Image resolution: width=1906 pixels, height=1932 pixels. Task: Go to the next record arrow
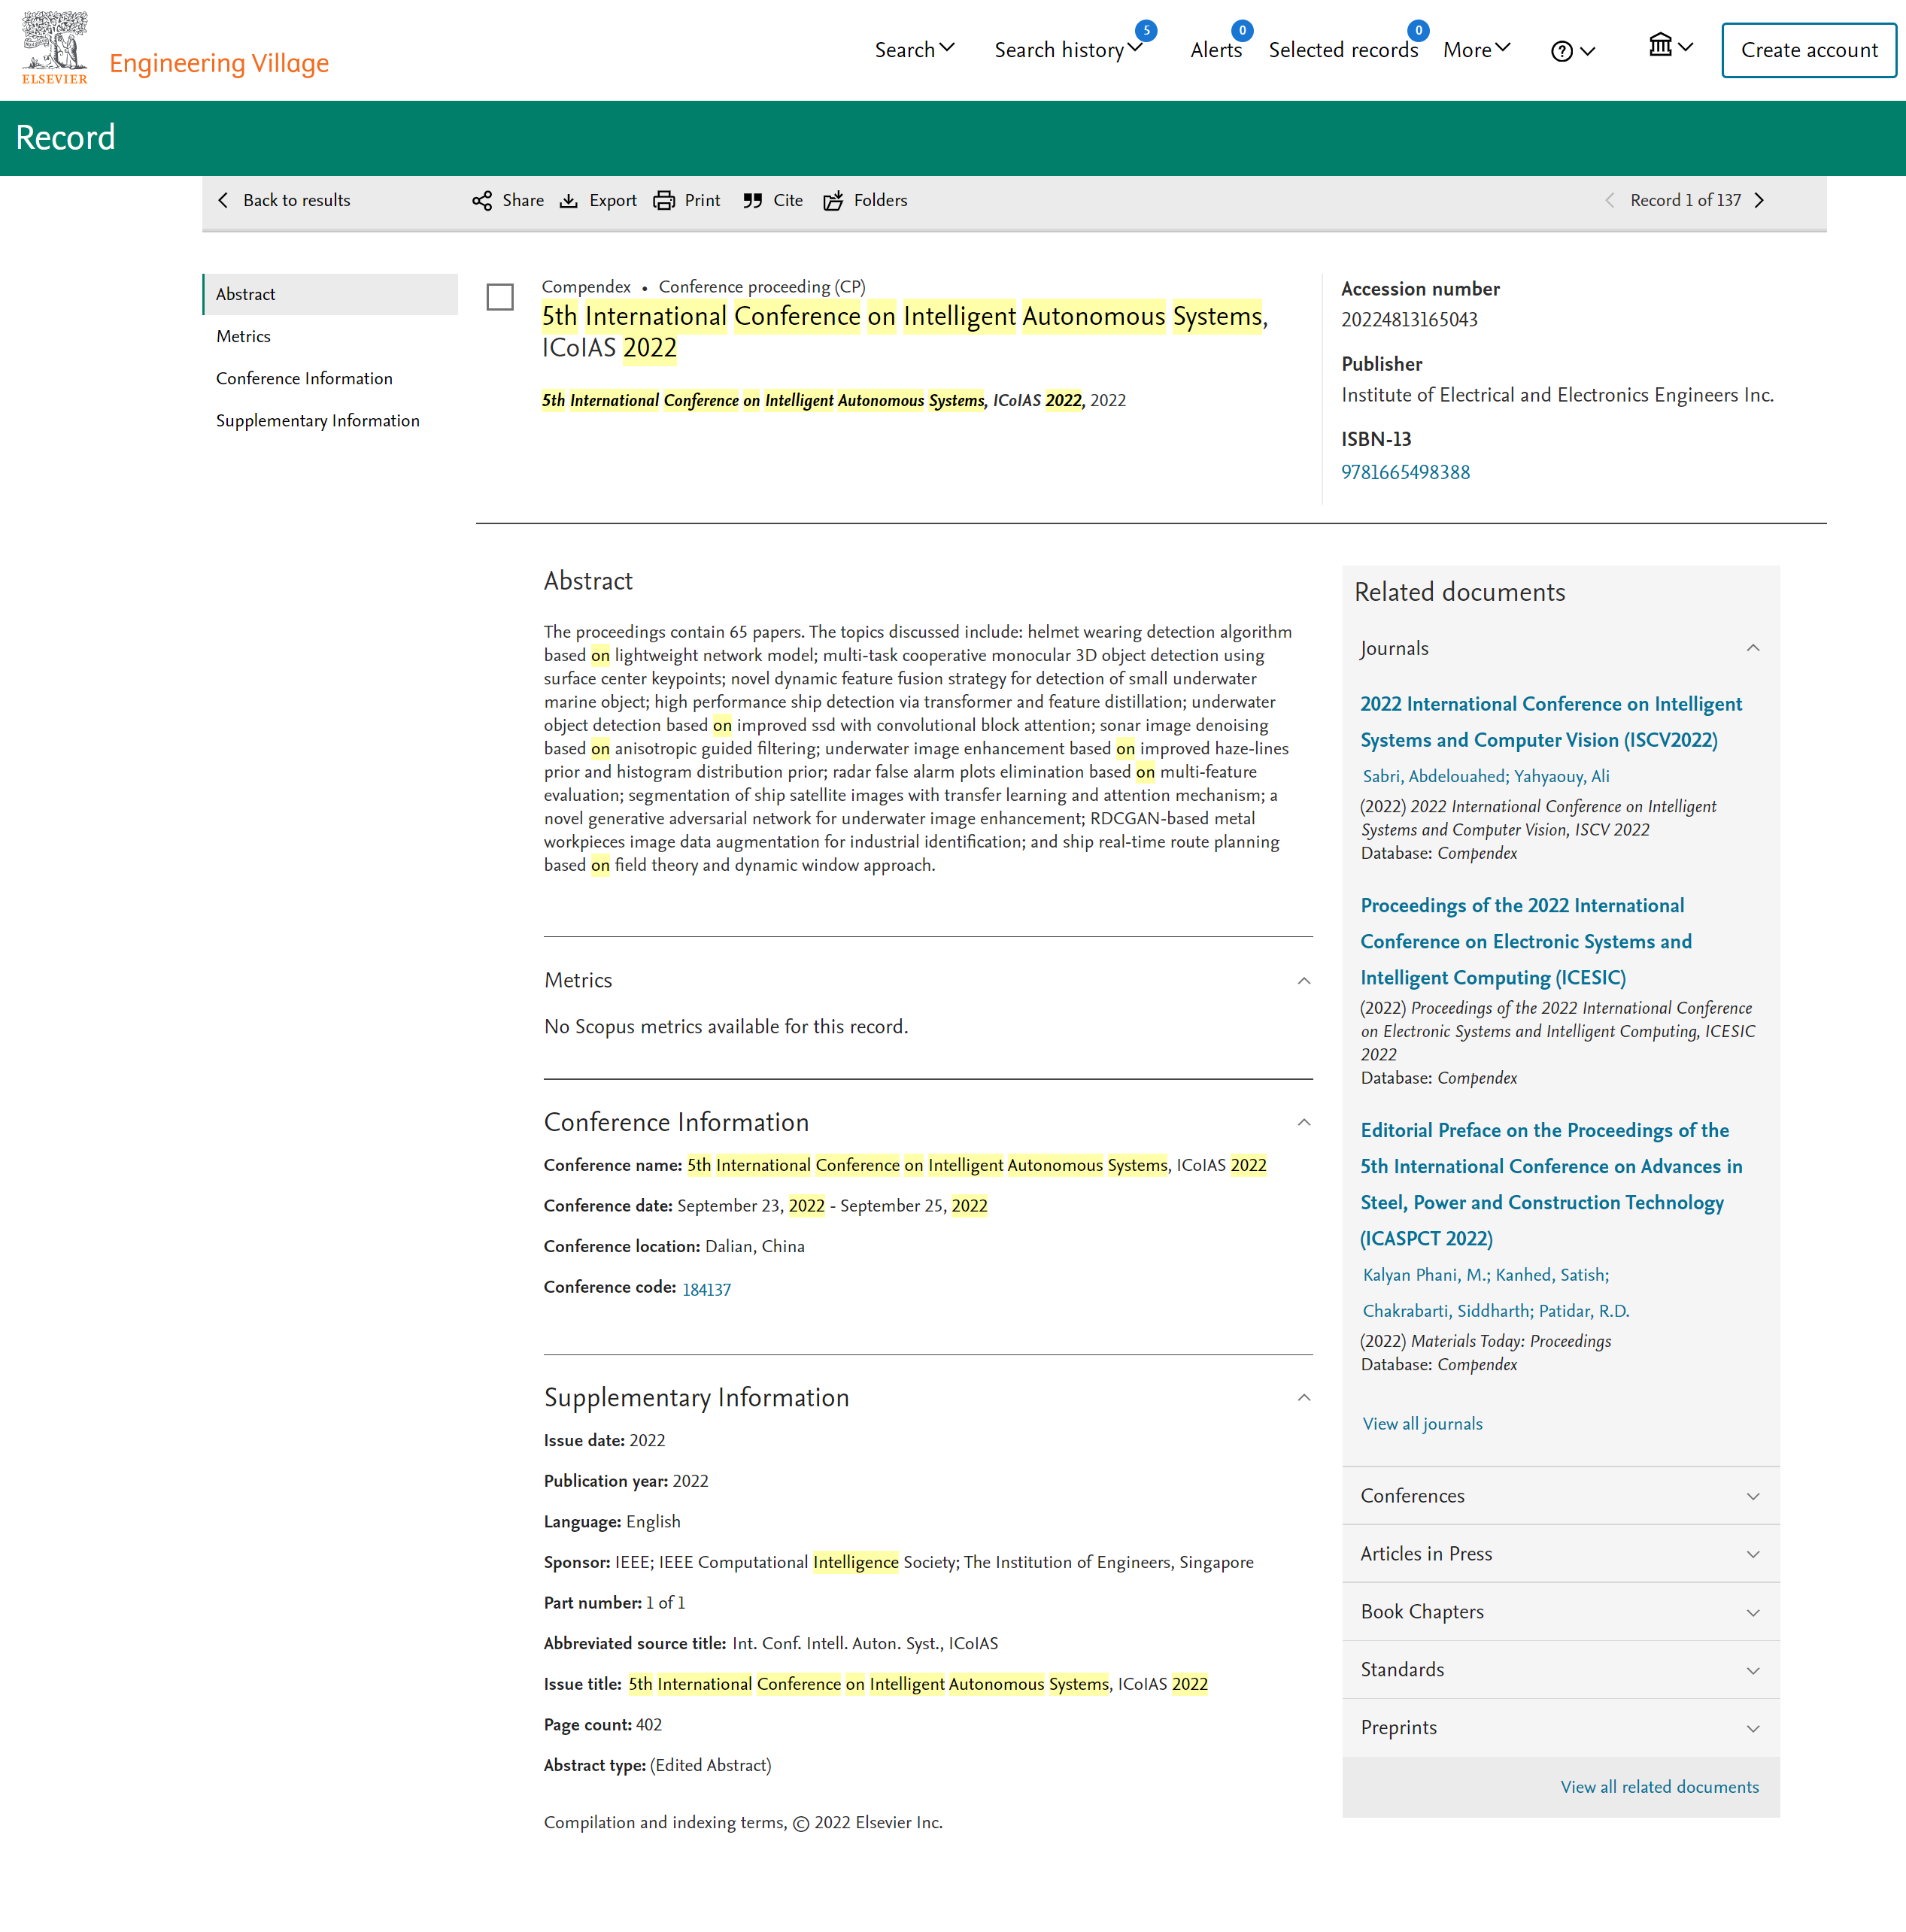(1759, 200)
